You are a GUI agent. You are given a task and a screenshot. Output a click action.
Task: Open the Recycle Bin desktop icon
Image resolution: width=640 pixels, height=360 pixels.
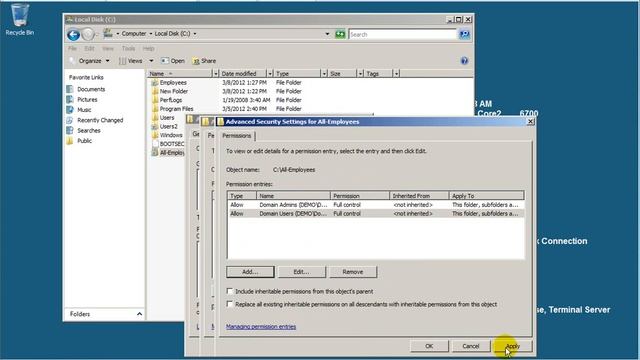(x=19, y=19)
